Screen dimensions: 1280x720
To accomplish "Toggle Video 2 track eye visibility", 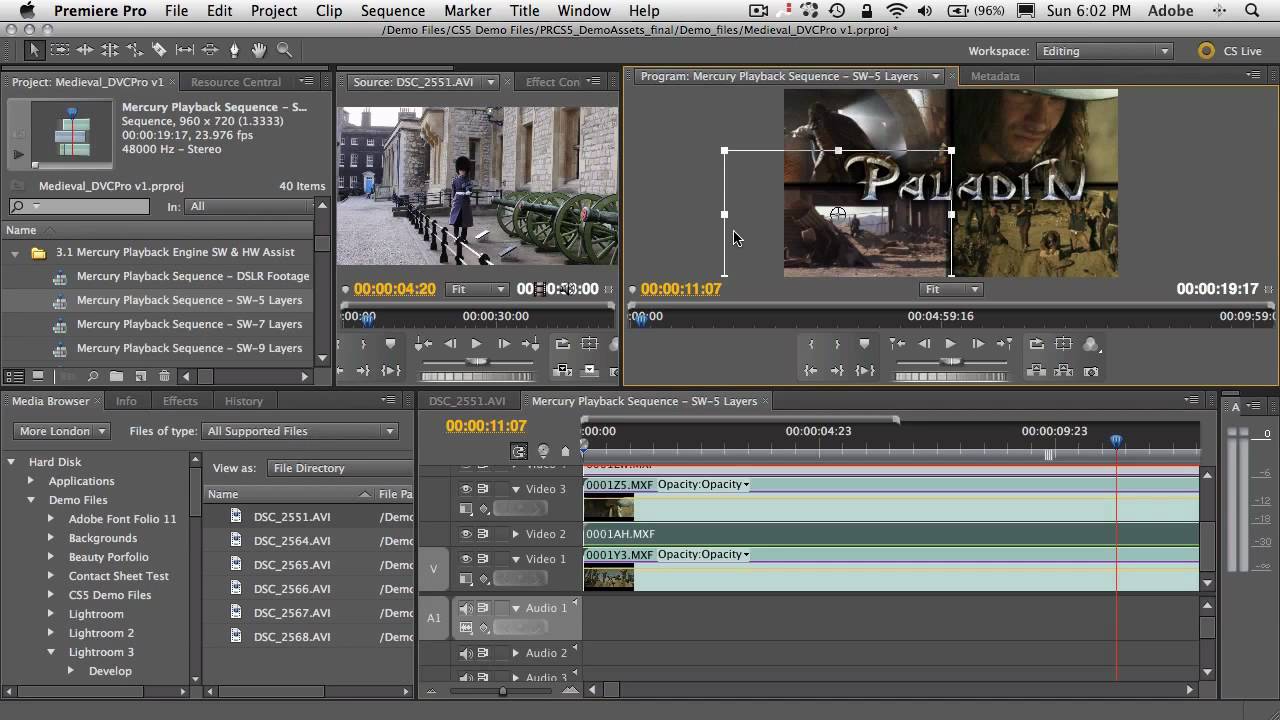I will tap(465, 534).
